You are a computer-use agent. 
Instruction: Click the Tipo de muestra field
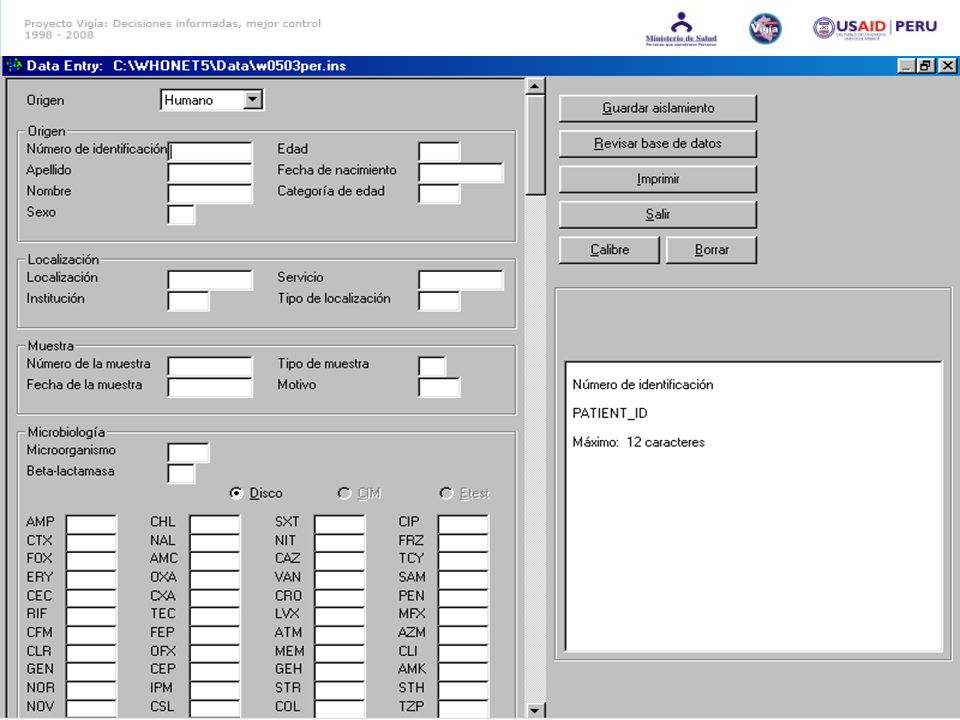click(432, 366)
